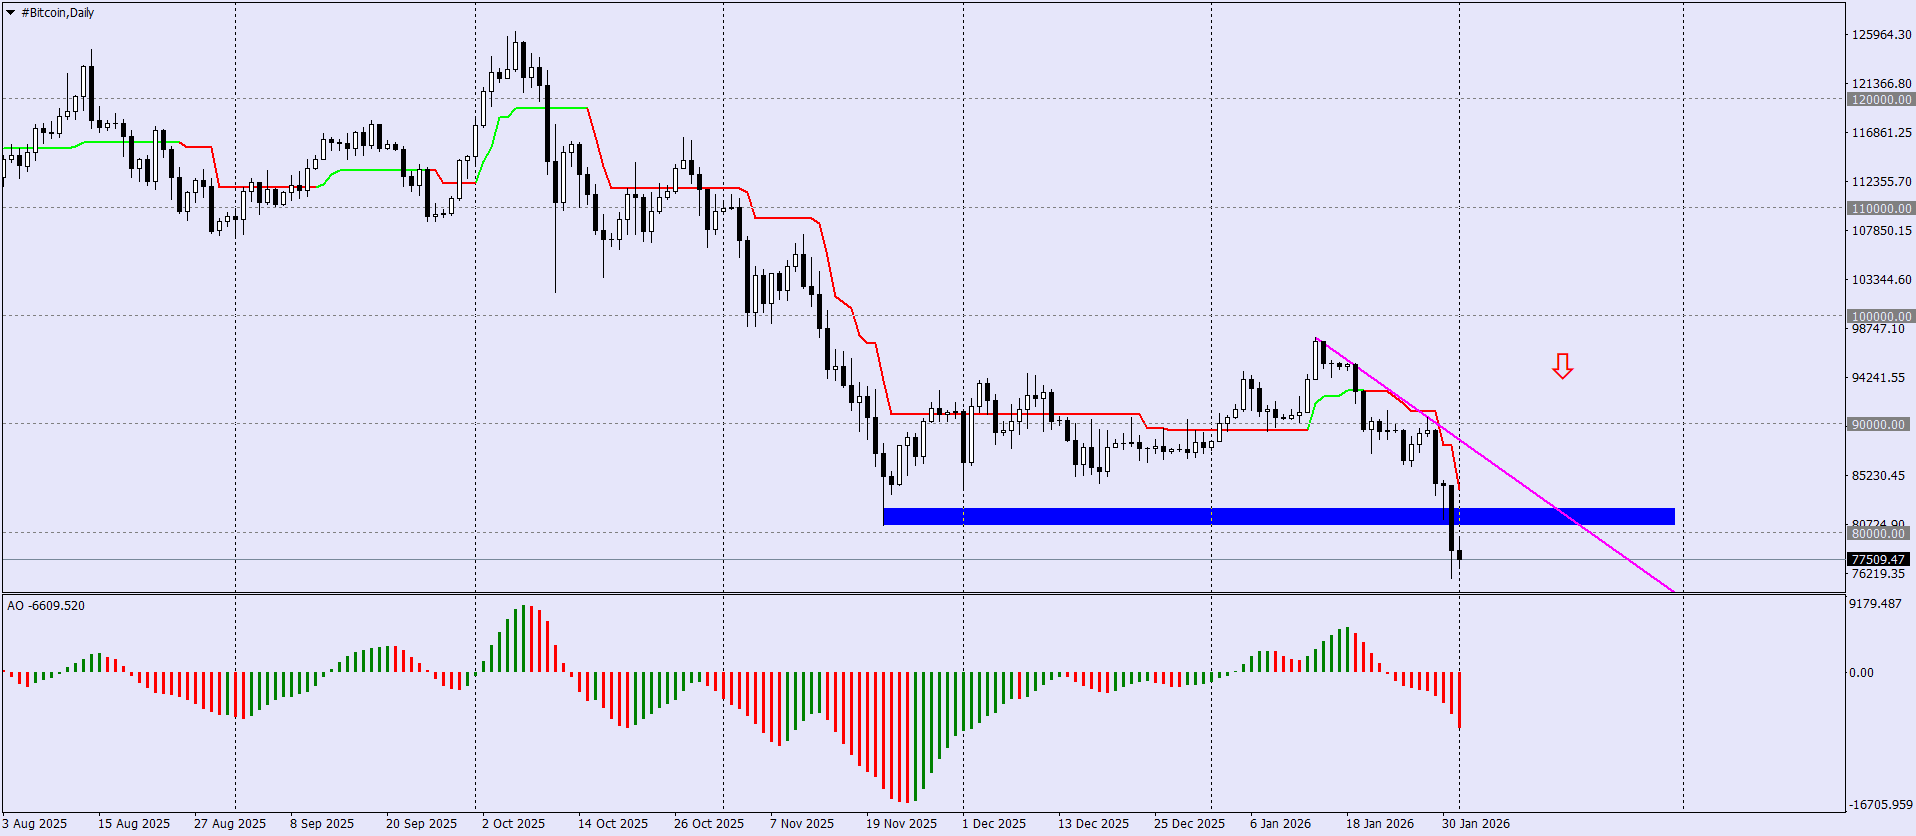Click the 90000.00 horizontal level label
This screenshot has height=836, width=1916.
tap(1878, 424)
